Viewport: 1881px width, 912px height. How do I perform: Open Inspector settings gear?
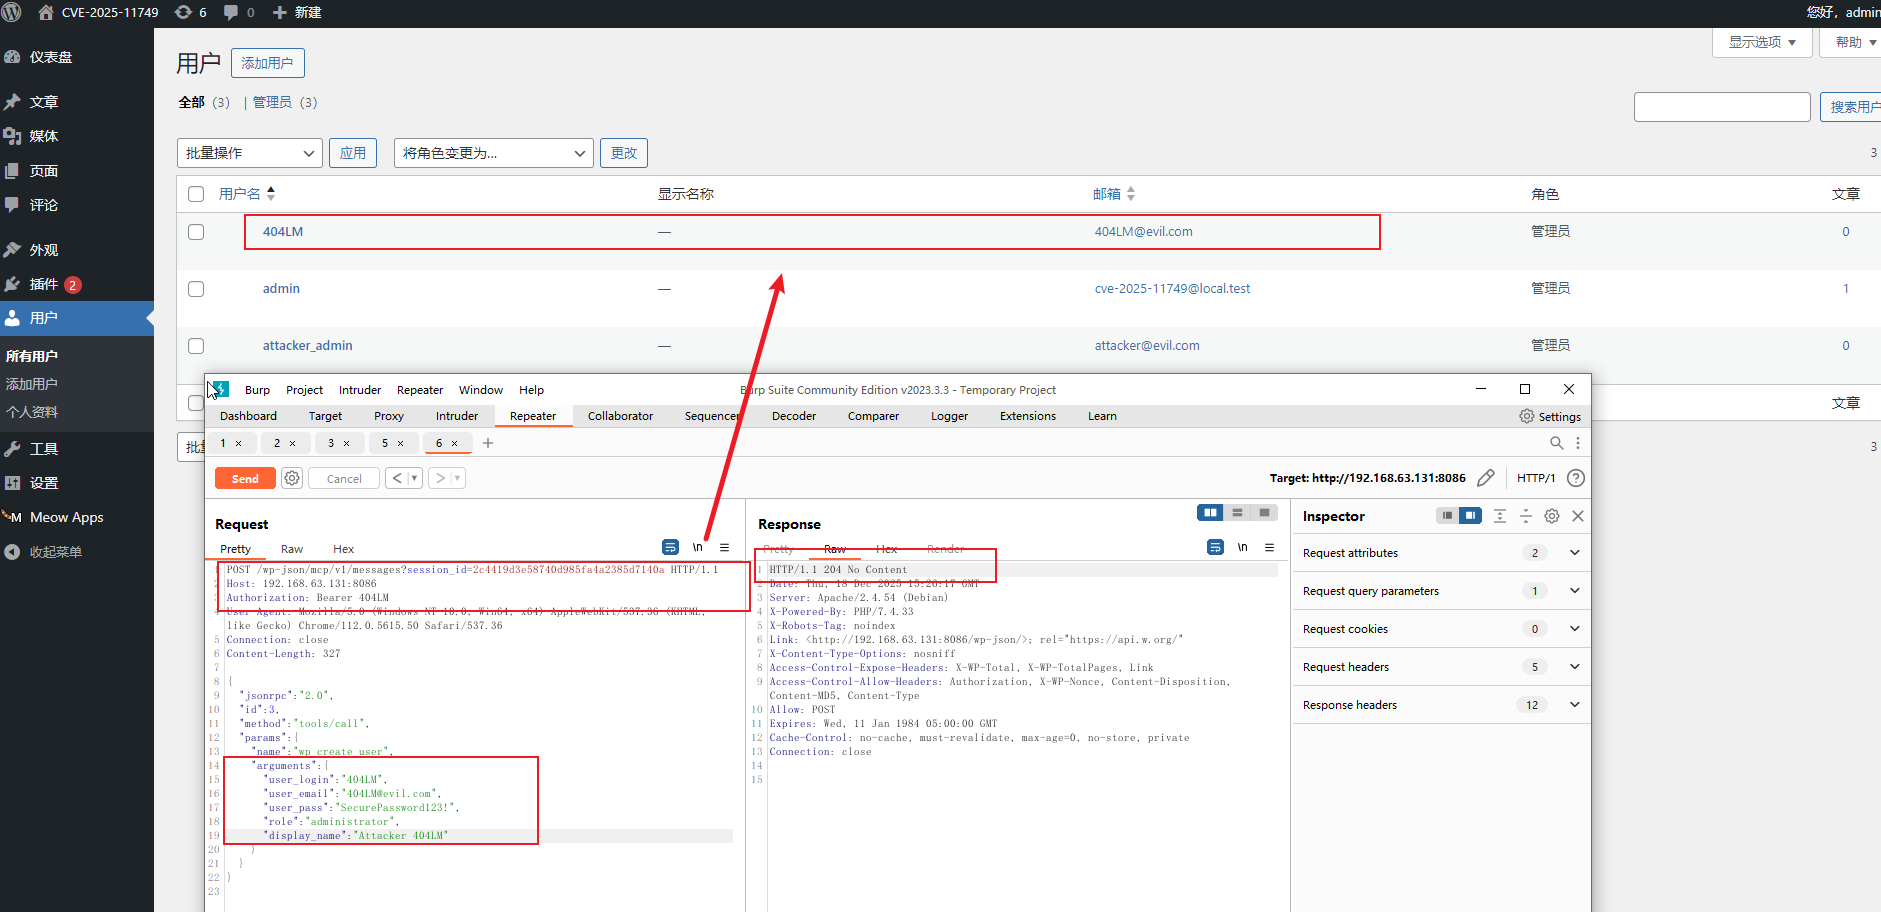tap(1552, 516)
